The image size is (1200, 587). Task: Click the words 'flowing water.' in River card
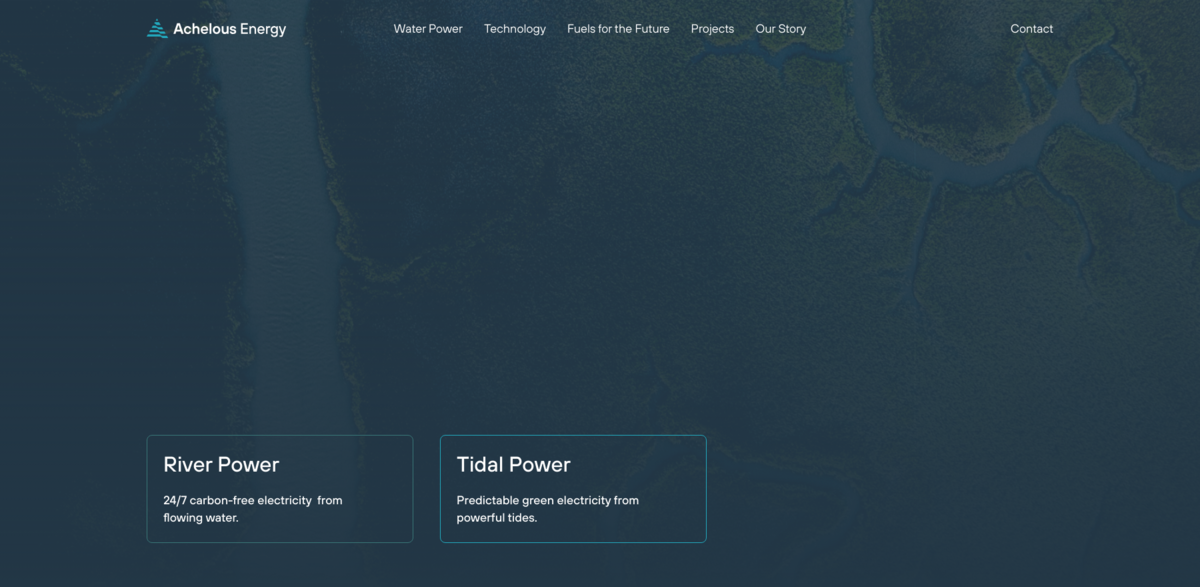pyautogui.click(x=201, y=518)
